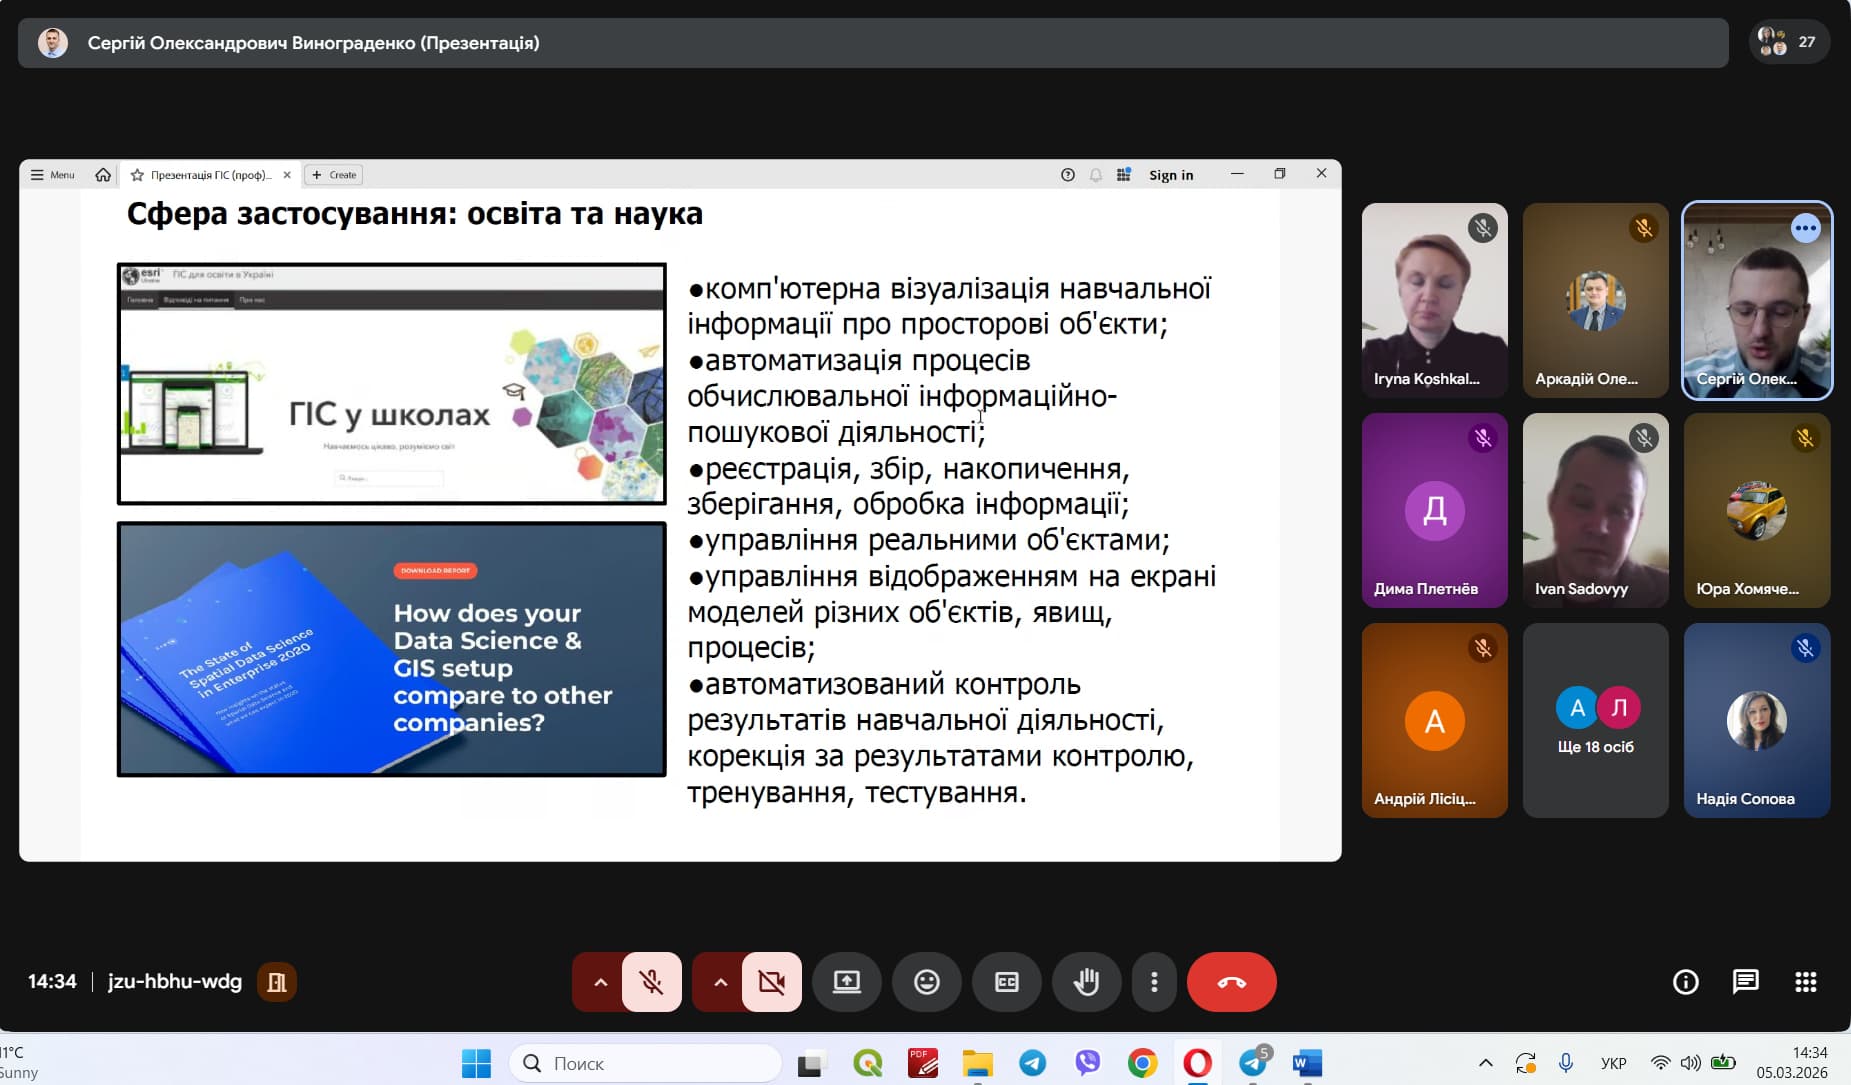Expand video settings arrow
Screen dimensions: 1851x1085
click(x=720, y=982)
